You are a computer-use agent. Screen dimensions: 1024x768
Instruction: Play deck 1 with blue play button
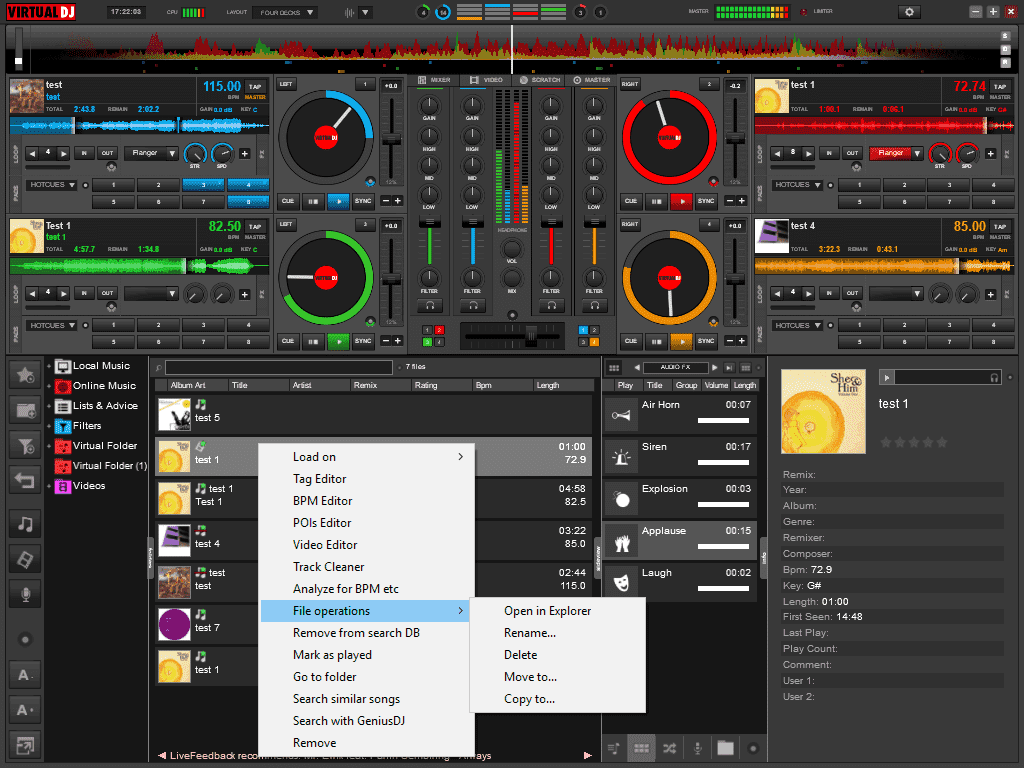(338, 201)
